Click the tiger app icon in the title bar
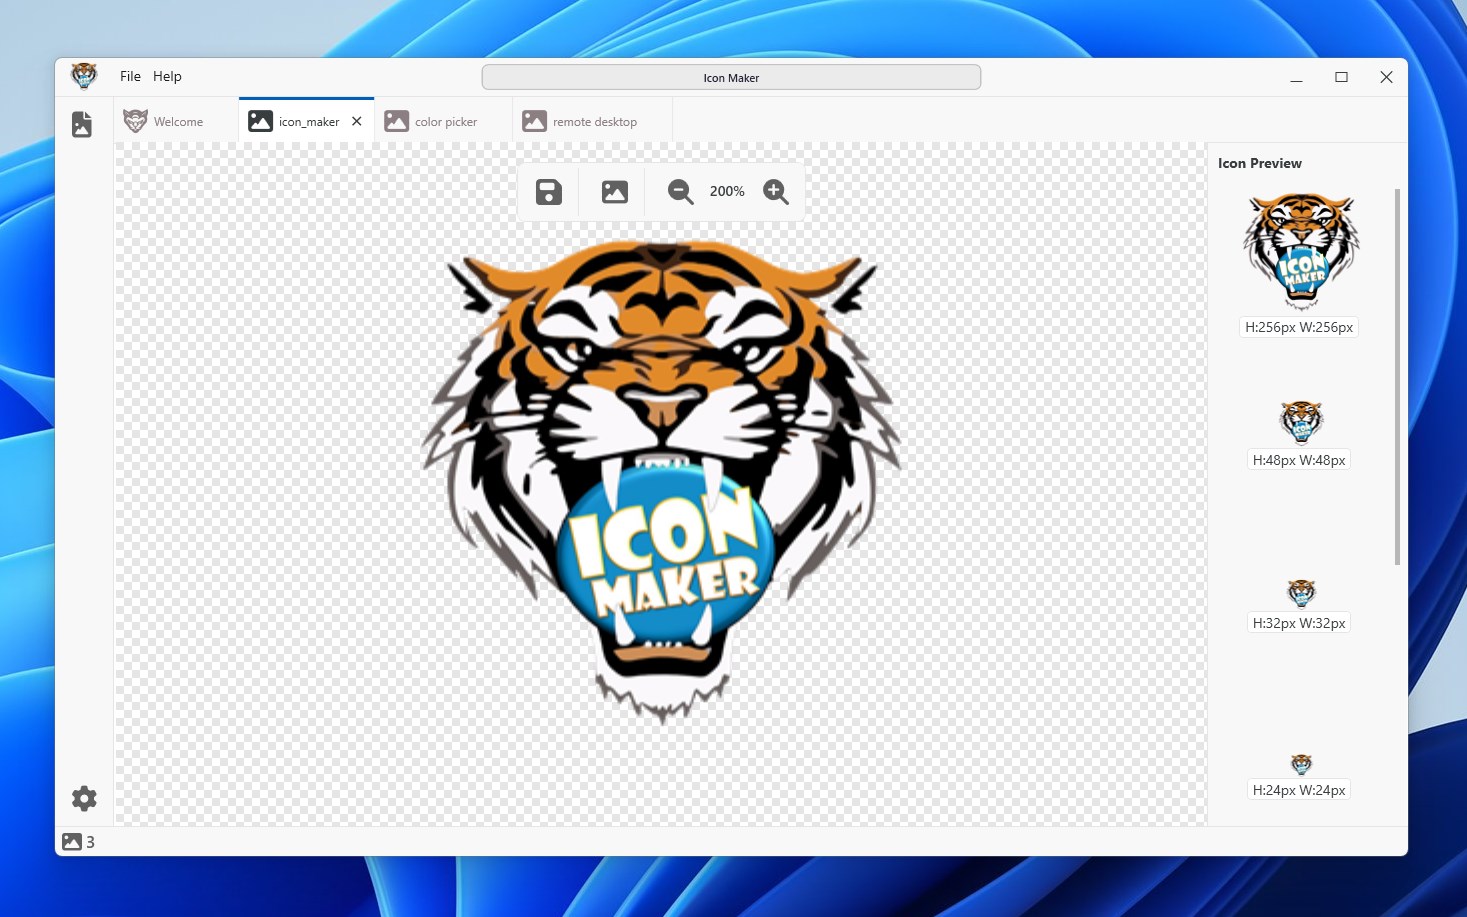1467x917 pixels. (x=84, y=75)
